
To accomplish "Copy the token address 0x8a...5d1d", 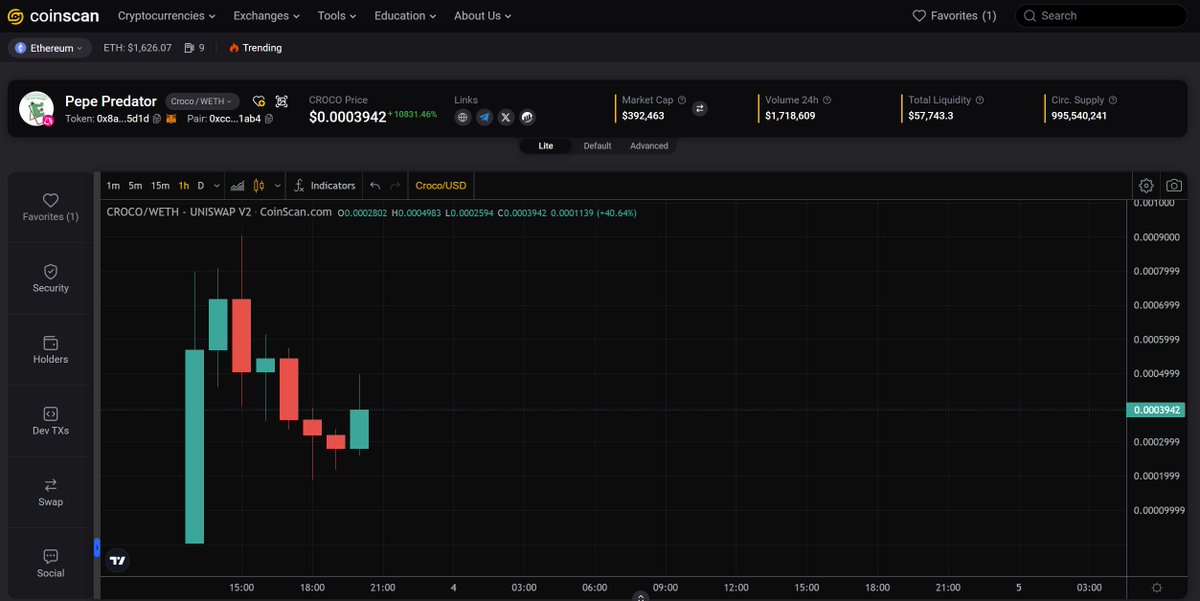I will pos(157,118).
